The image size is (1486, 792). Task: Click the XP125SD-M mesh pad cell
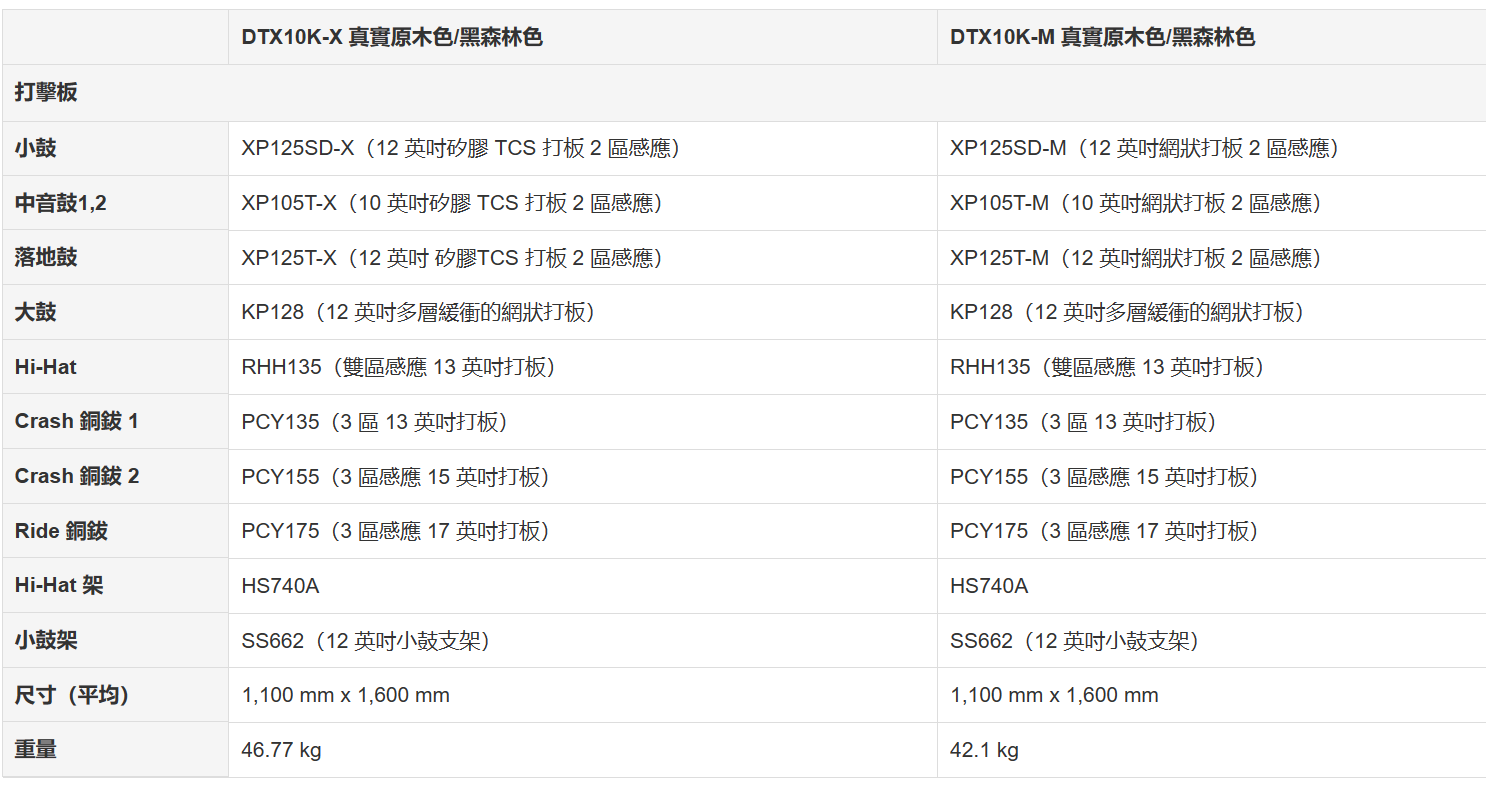pyautogui.click(x=1144, y=148)
